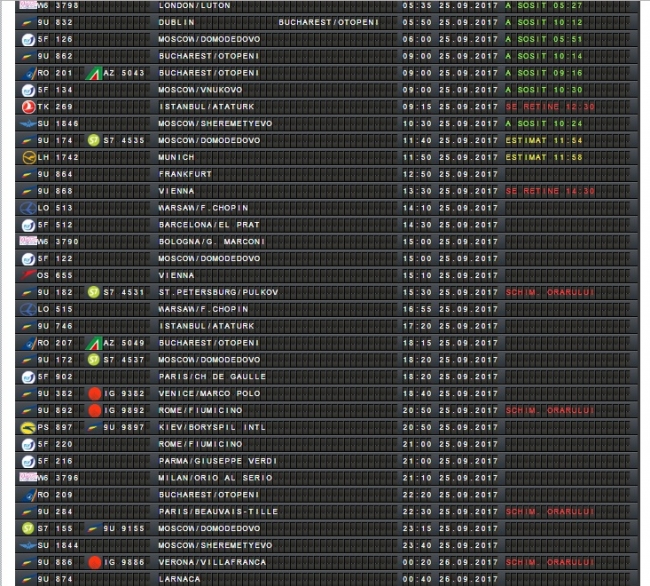
Task: Click the red circle logo beside IG 9892
Action: (95, 411)
